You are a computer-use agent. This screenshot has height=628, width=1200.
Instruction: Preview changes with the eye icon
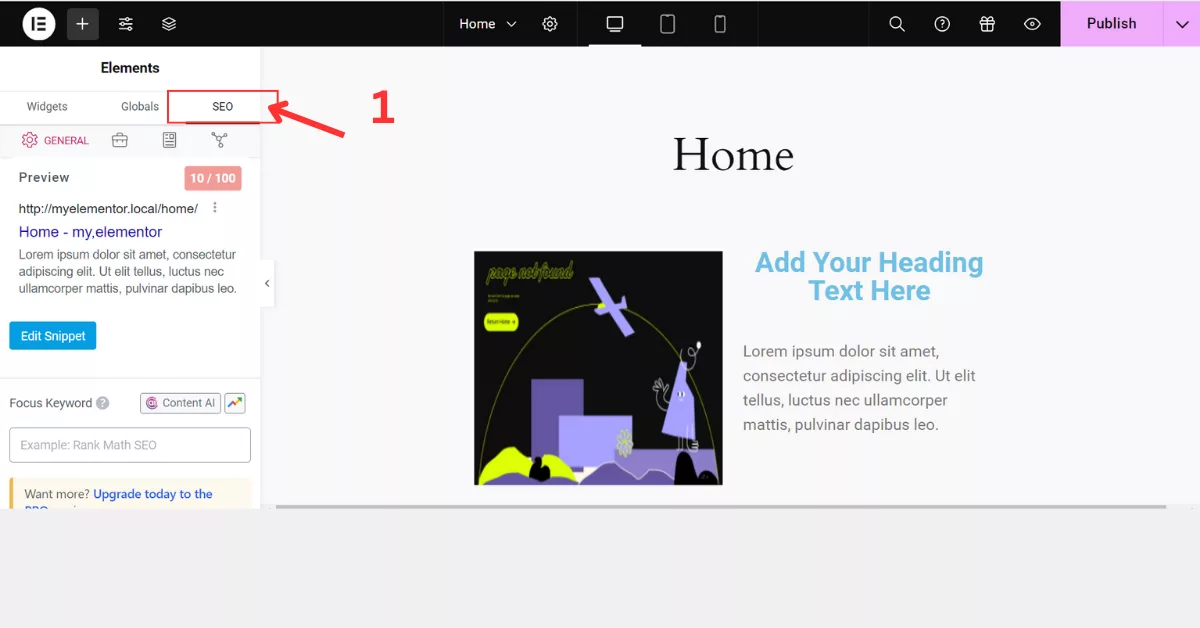pos(1033,24)
